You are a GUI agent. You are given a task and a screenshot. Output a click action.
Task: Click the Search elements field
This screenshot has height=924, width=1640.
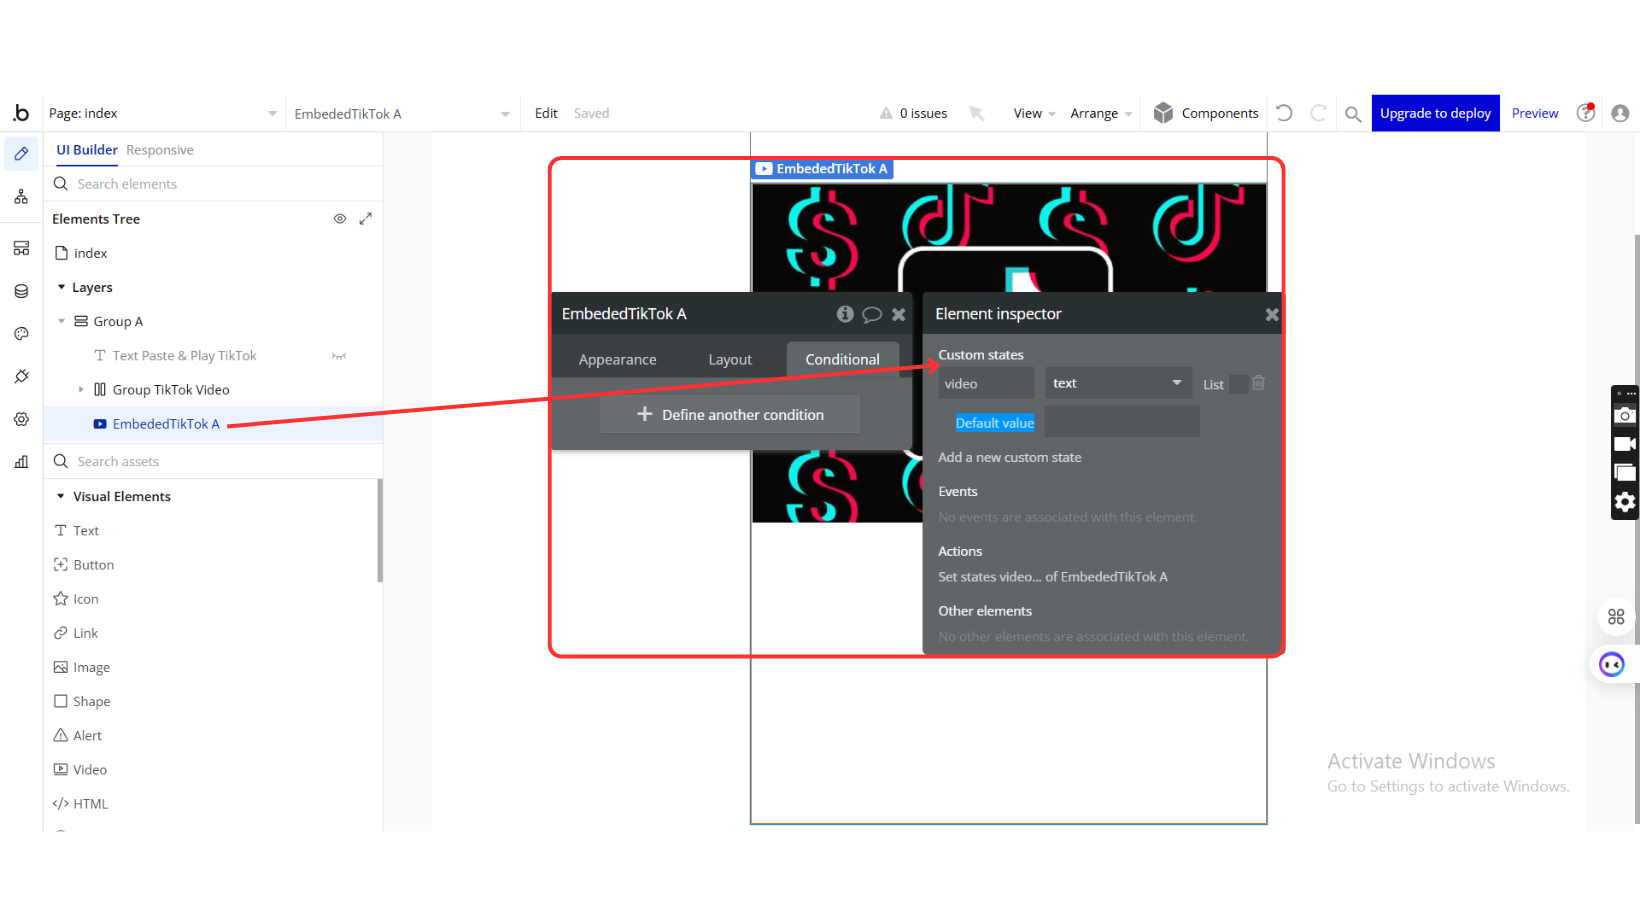pos(214,184)
